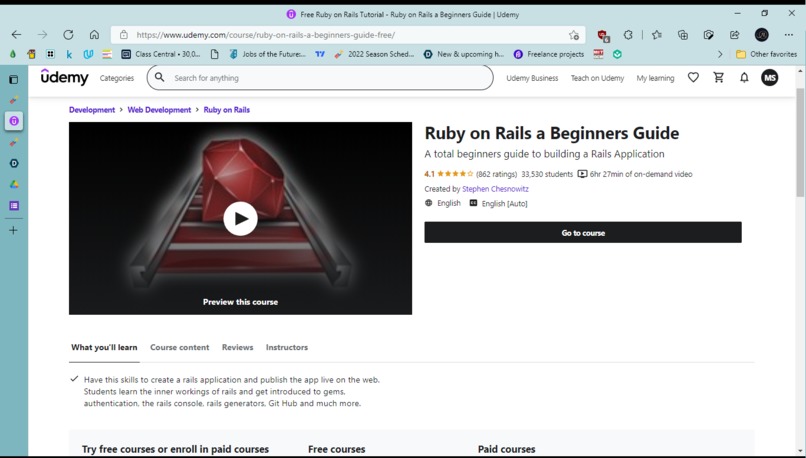Viewport: 806px width, 458px height.
Task: Add page to favorites star icon
Action: pyautogui.click(x=574, y=35)
